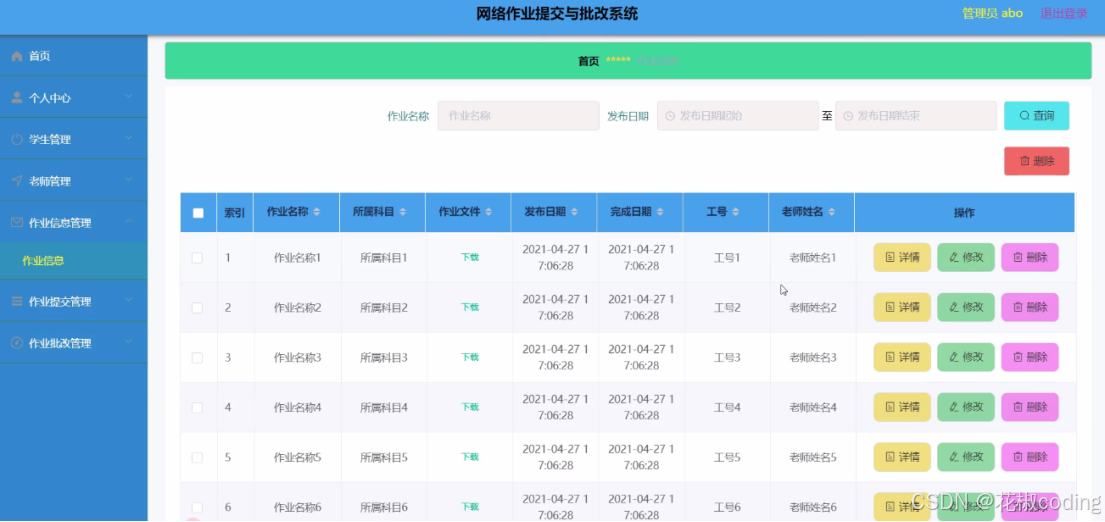
Task: Open the 发布日期结束 date picker field
Action: click(x=915, y=116)
